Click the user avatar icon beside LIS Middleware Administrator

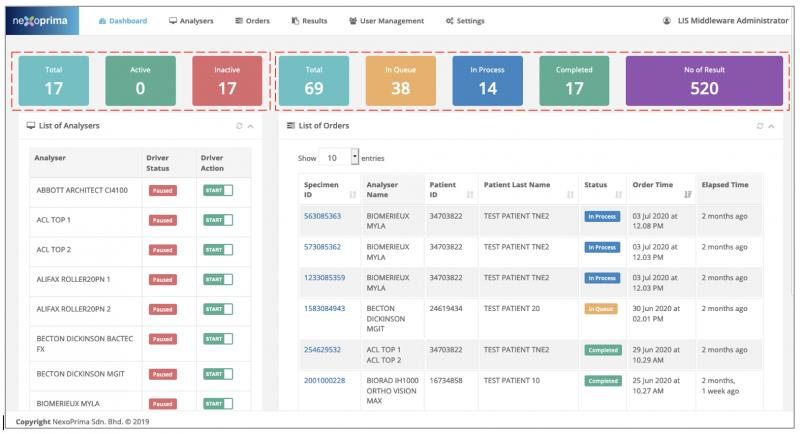coord(667,21)
